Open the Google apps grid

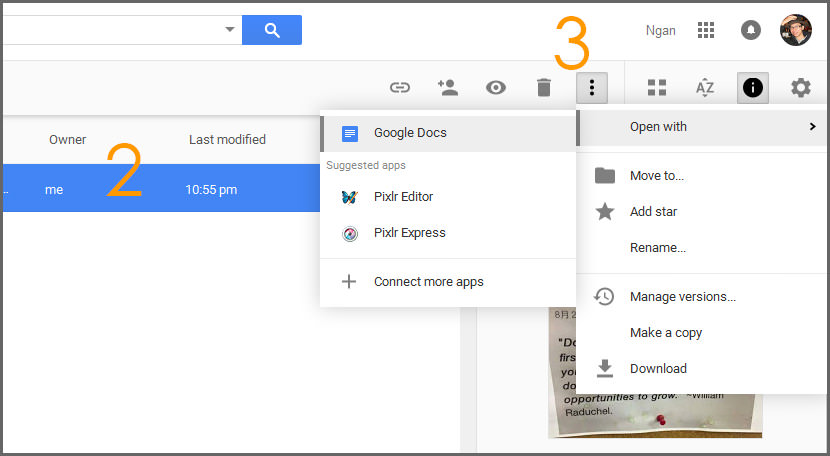click(706, 30)
